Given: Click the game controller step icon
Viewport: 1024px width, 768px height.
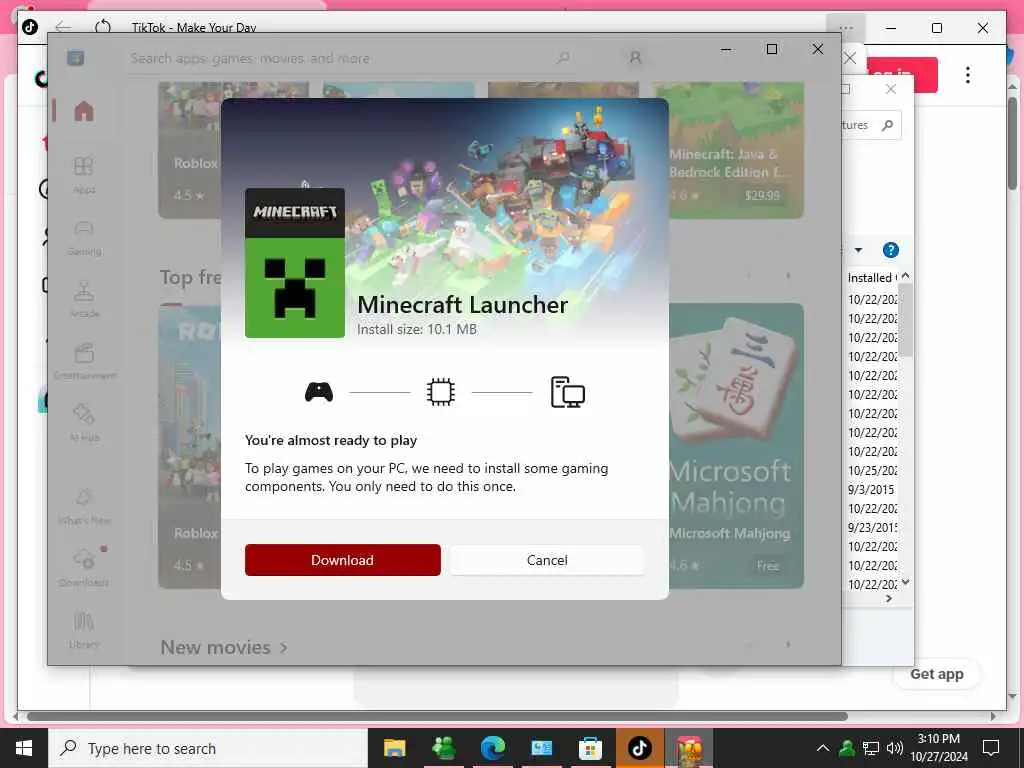Looking at the screenshot, I should [x=319, y=392].
